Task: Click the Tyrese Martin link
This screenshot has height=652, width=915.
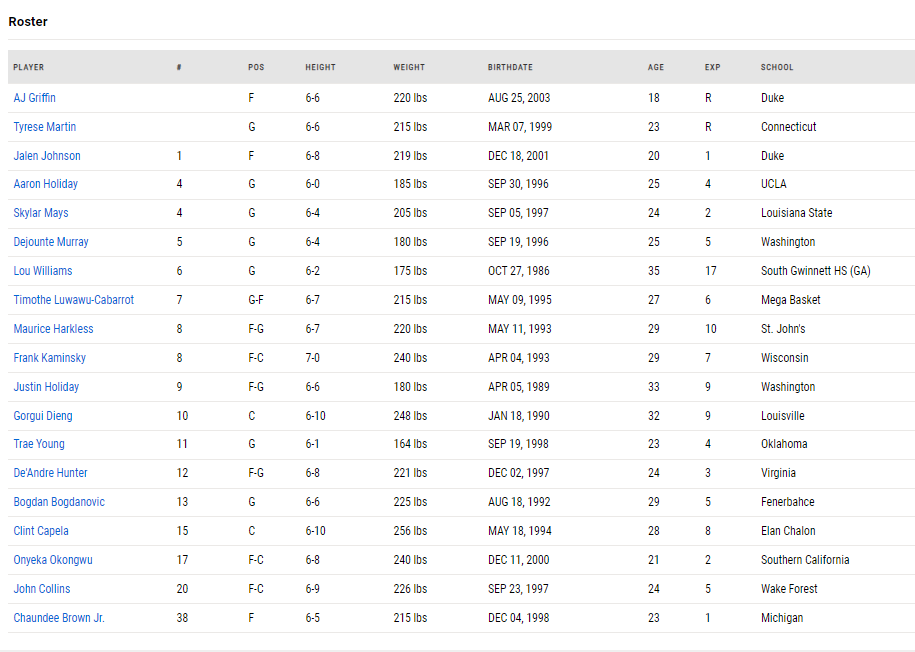Action: pyautogui.click(x=44, y=127)
